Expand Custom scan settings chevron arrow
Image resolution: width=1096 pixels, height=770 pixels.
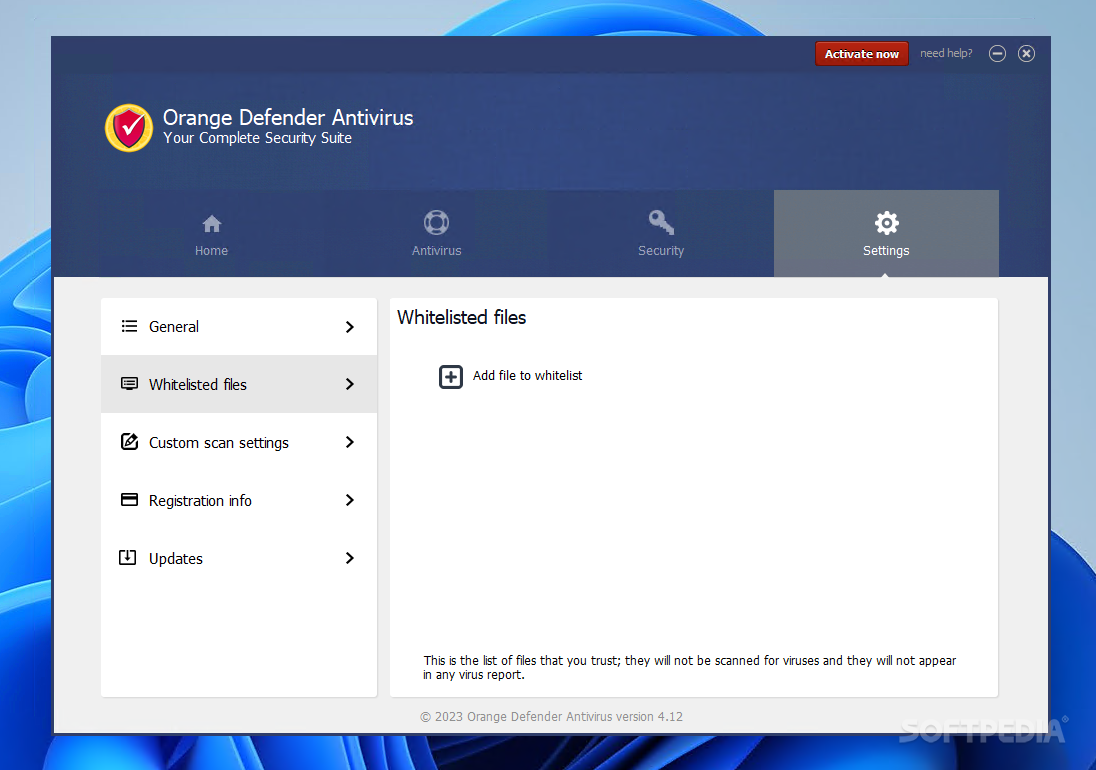click(x=349, y=442)
